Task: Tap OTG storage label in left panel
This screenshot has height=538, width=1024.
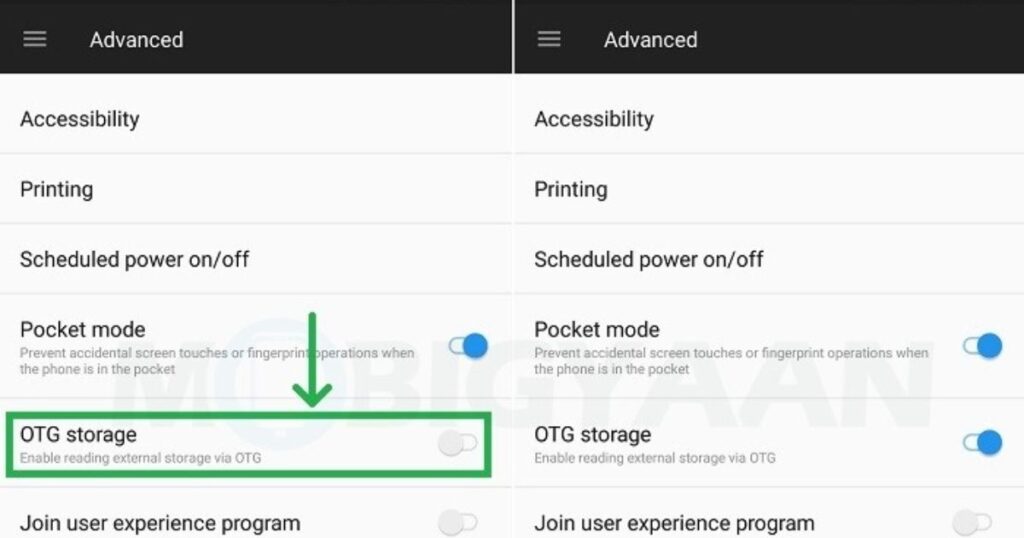Action: click(x=78, y=435)
